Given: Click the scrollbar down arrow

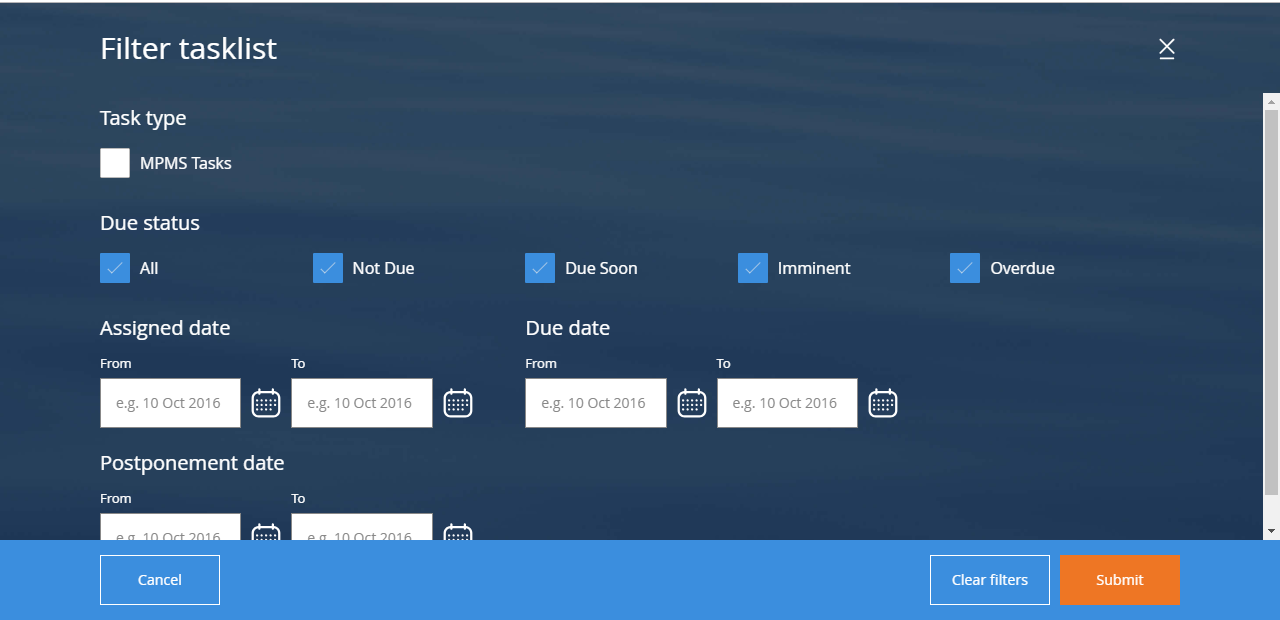Looking at the screenshot, I should click(x=1271, y=530).
